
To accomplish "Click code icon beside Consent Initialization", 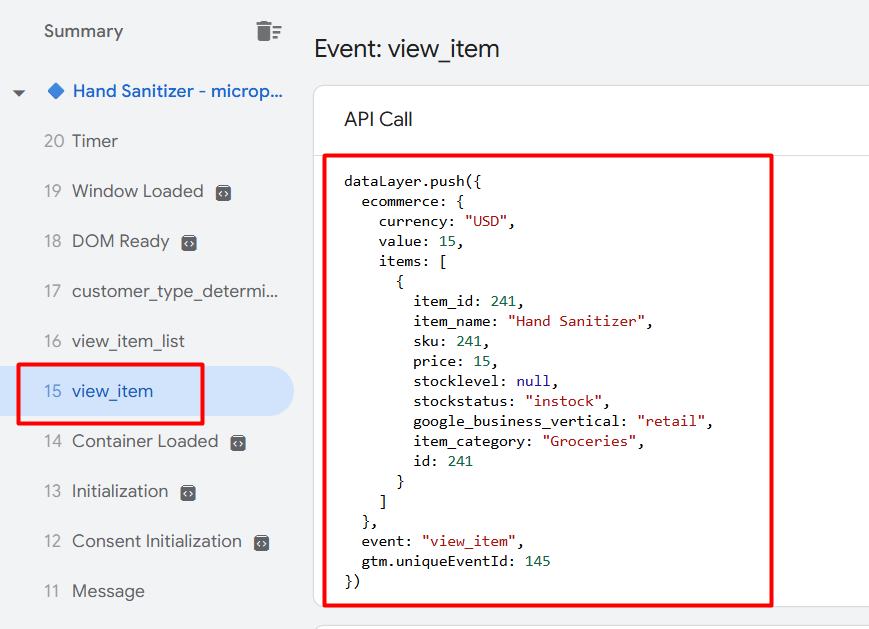I will point(261,542).
